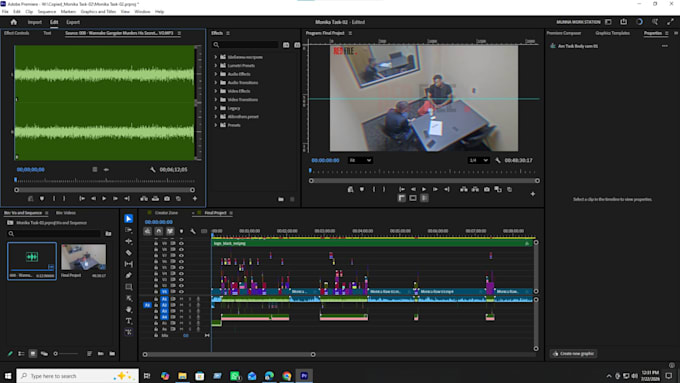Toggle V1 track targeting button
Image resolution: width=680 pixels, height=383 pixels.
[x=164, y=291]
